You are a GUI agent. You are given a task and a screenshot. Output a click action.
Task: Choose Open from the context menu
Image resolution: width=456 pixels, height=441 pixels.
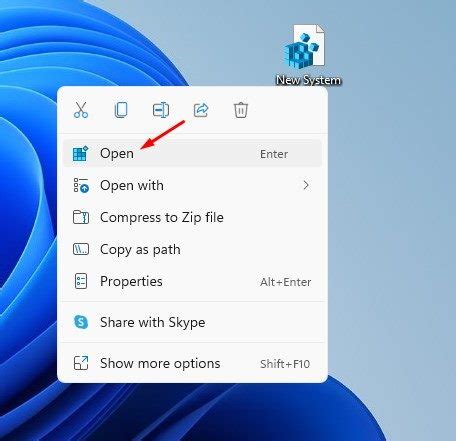tap(192, 154)
